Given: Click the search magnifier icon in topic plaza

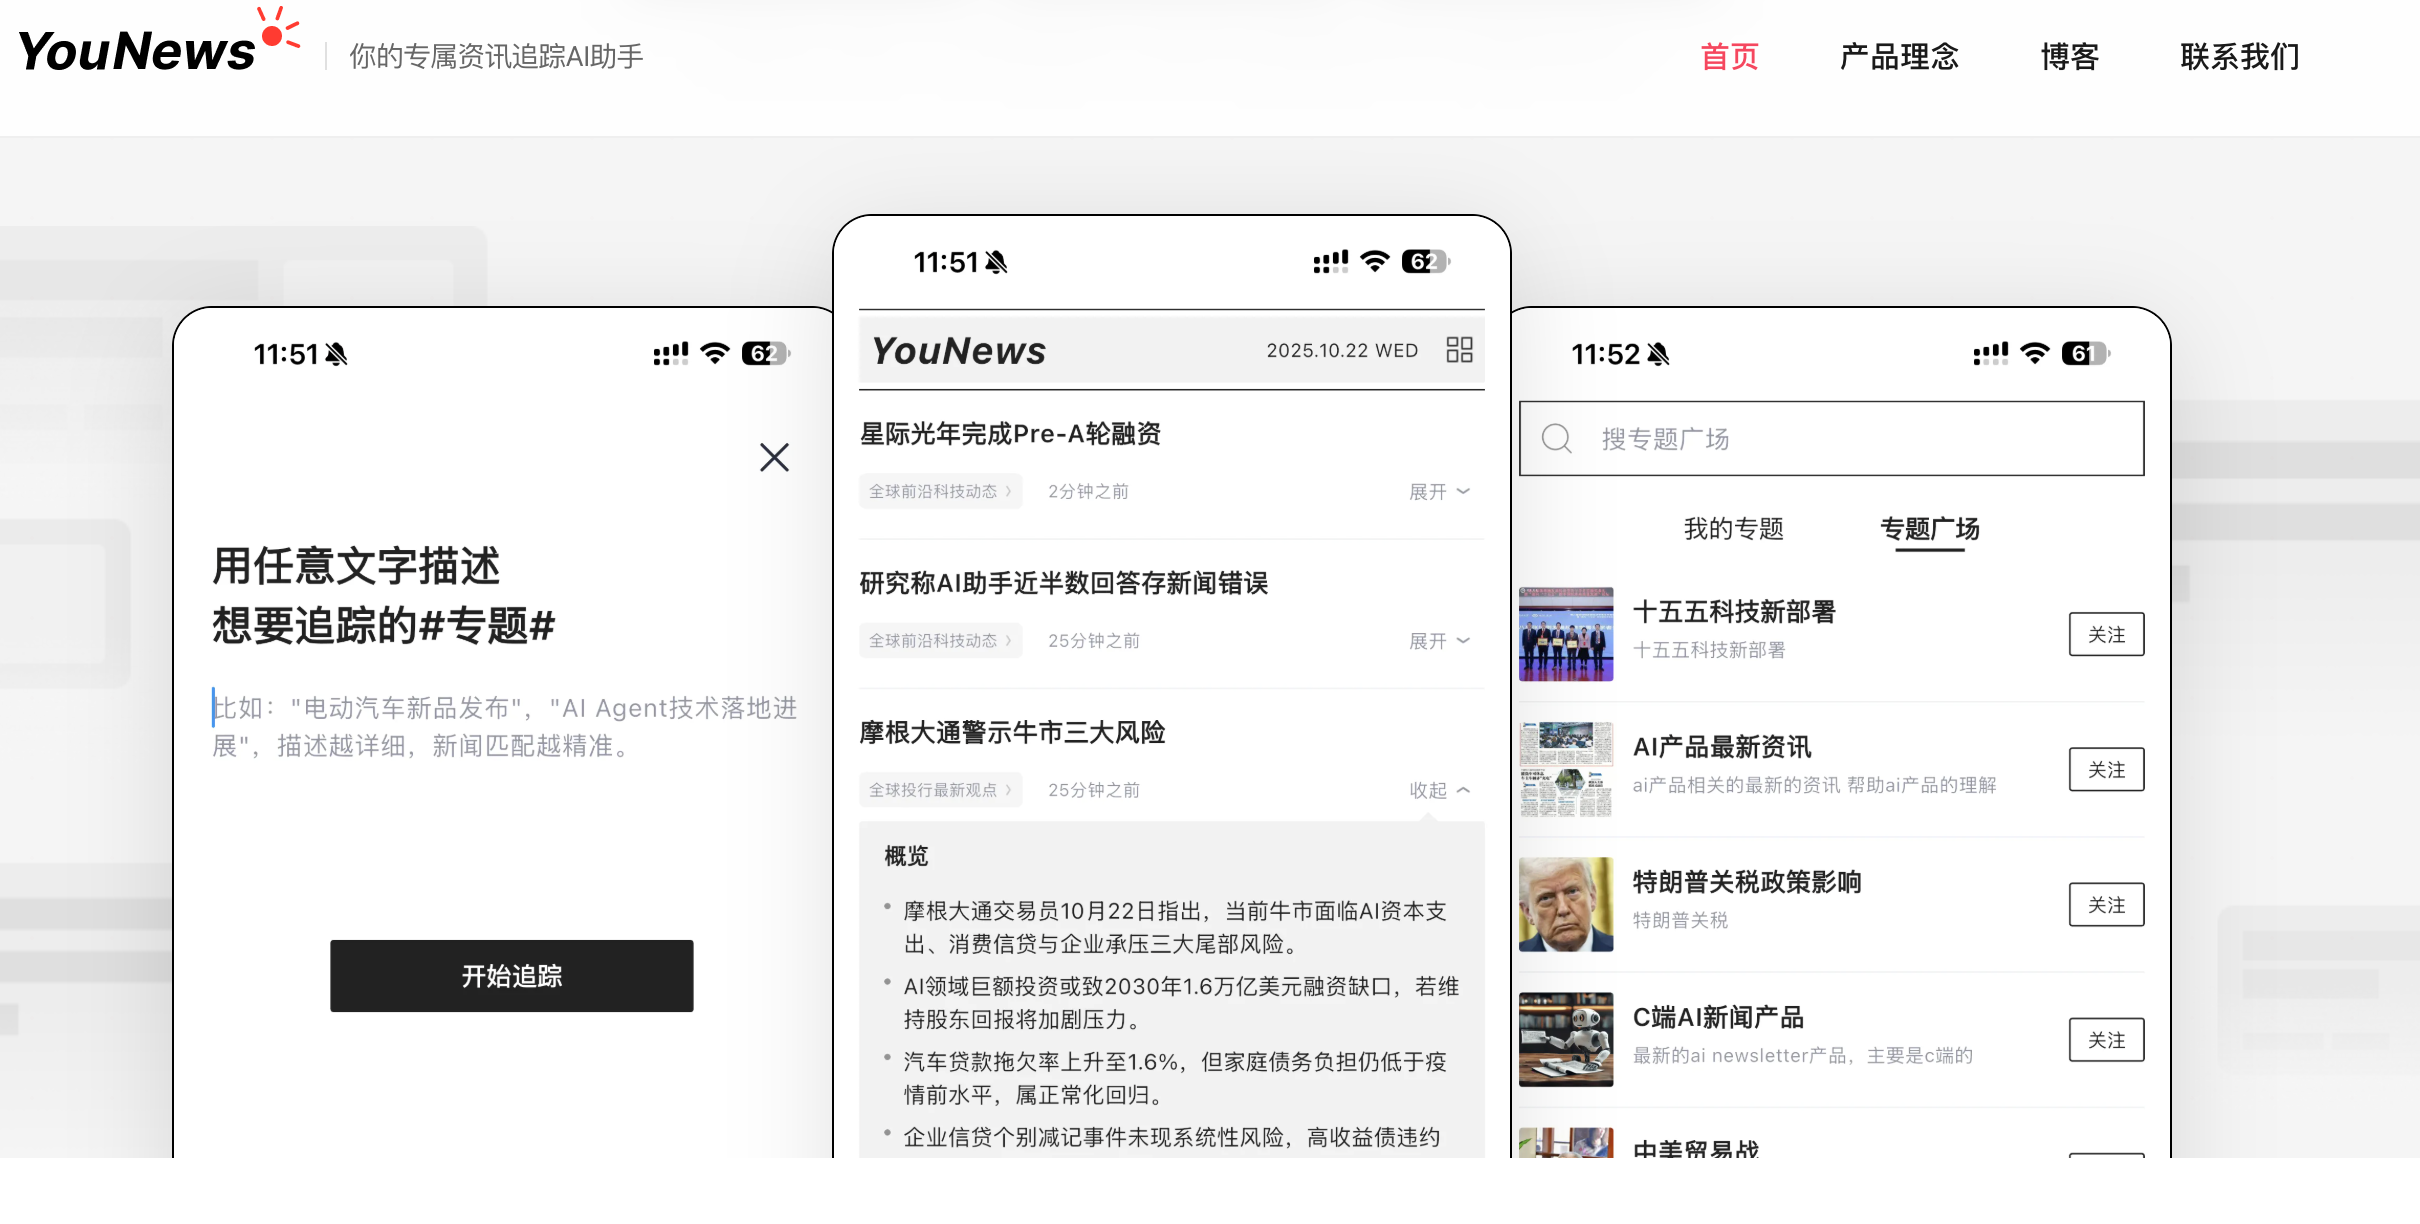Looking at the screenshot, I should (1556, 438).
